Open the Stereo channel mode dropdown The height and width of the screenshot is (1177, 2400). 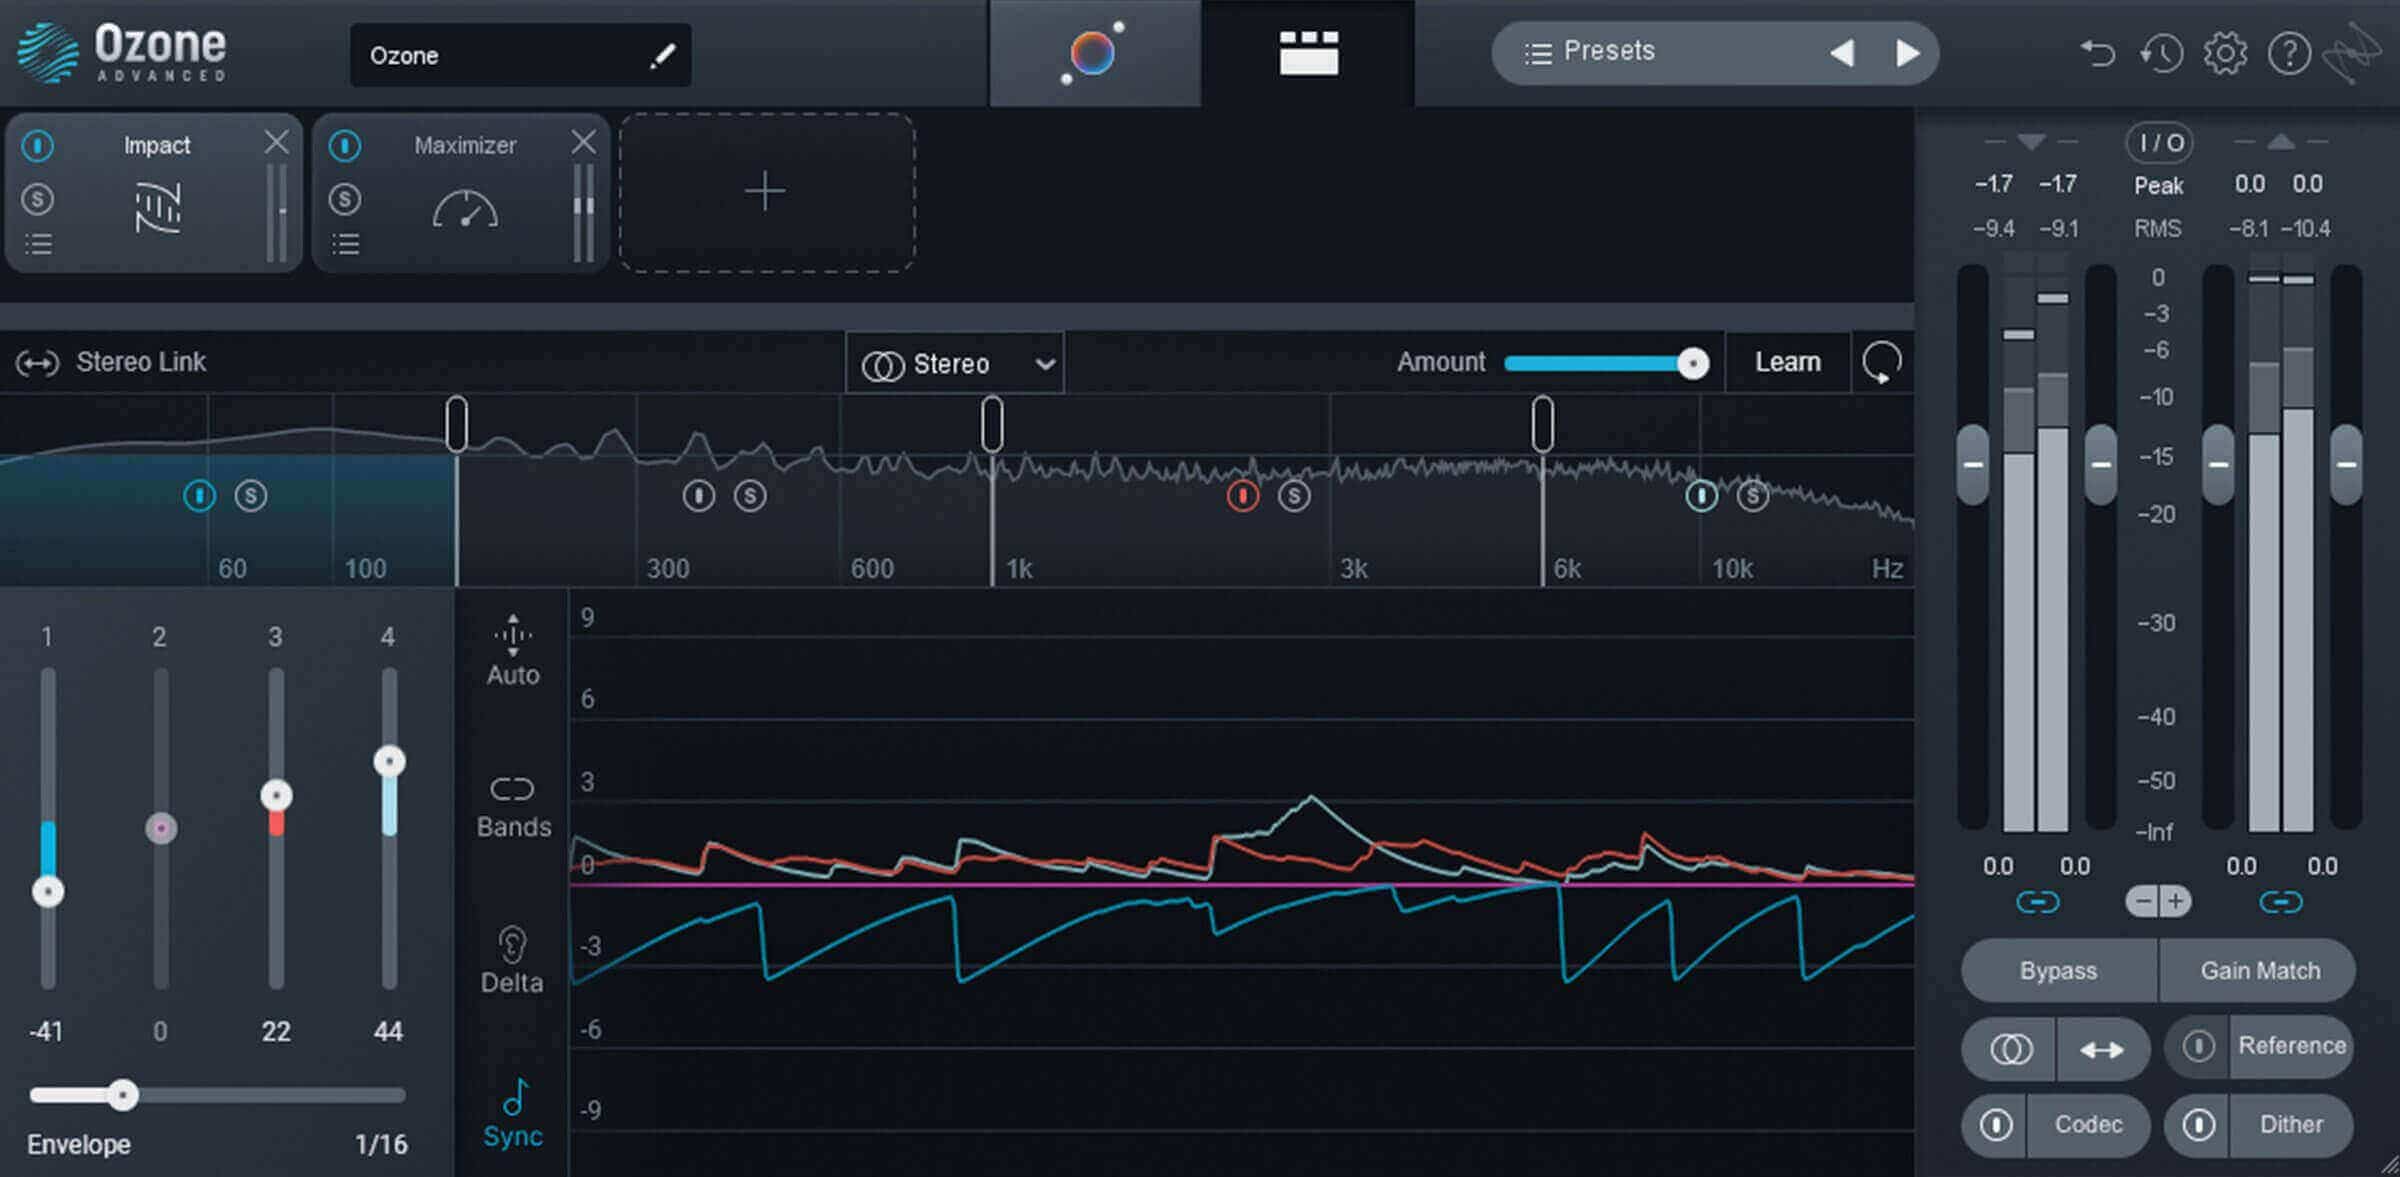956,364
